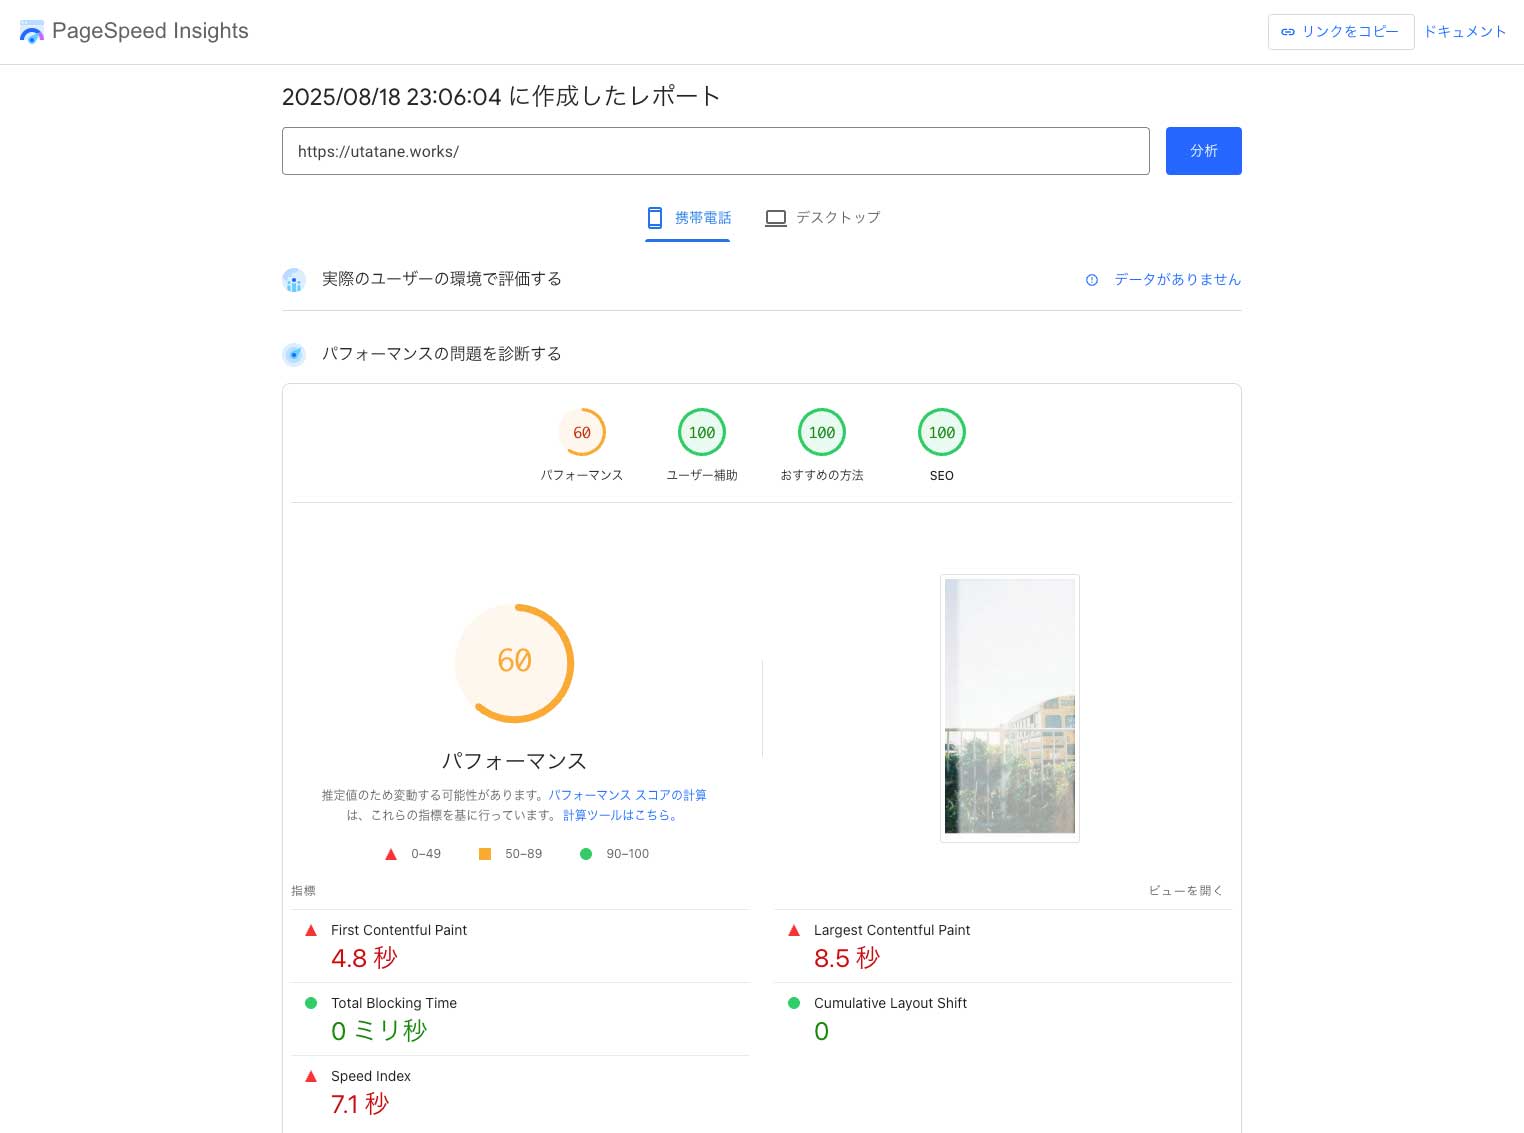Screen dimensions: 1524x1133
Task: Click the info icon beside データがありません
Action: pos(1092,280)
